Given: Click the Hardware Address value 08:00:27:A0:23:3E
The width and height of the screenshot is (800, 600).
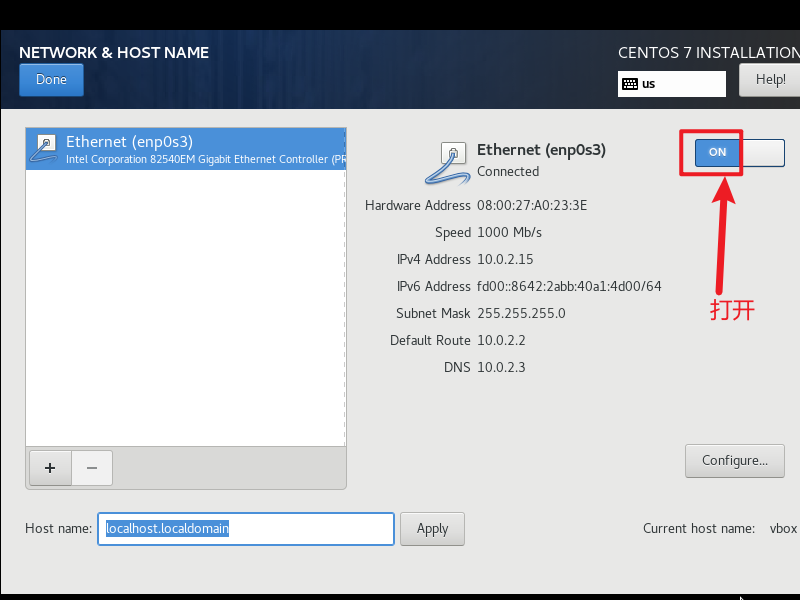Looking at the screenshot, I should [x=532, y=206].
